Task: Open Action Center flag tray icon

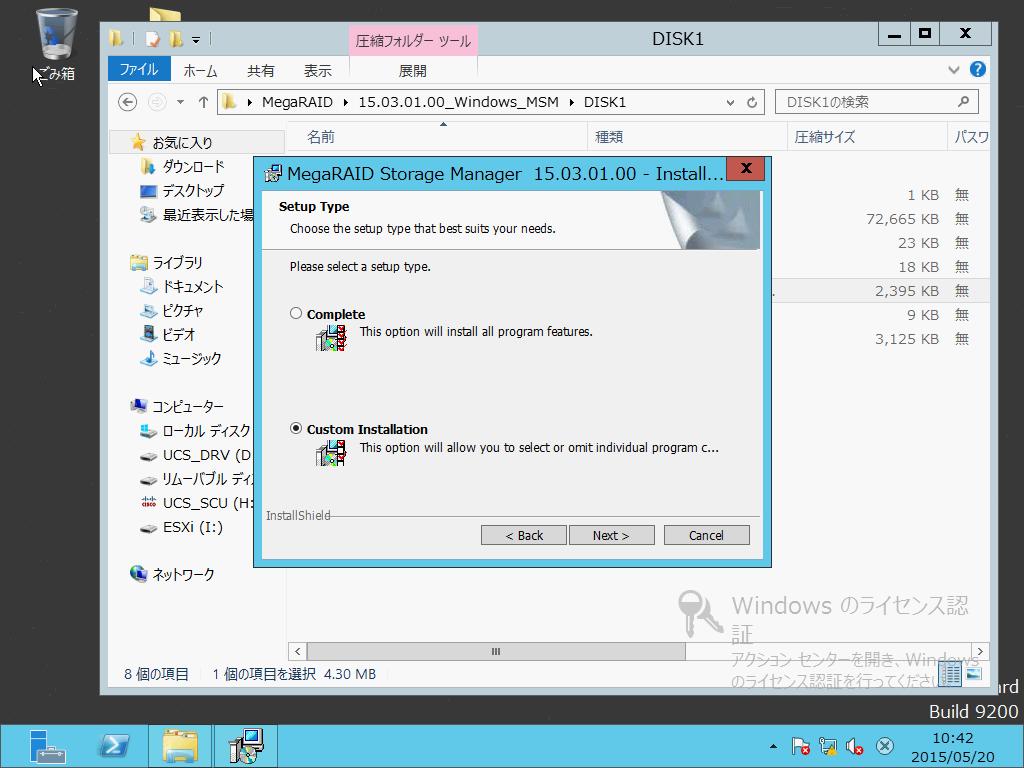Action: point(801,746)
